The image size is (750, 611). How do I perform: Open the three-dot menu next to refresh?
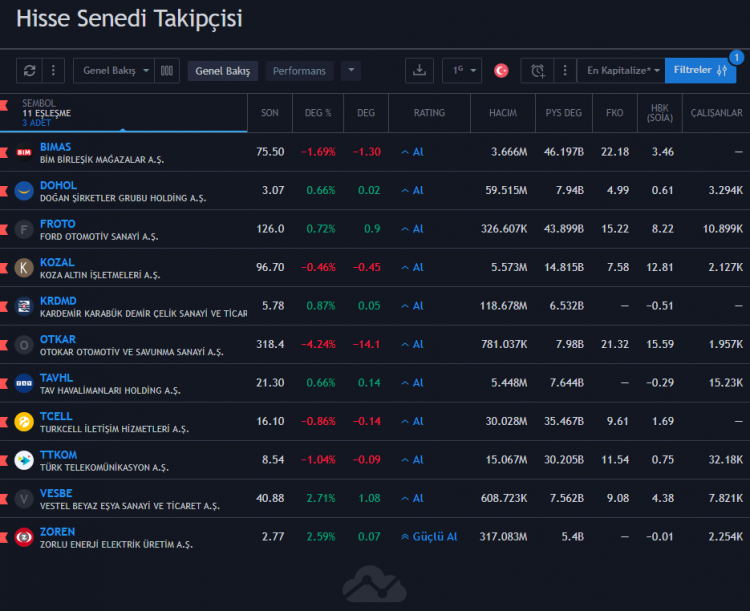tap(53, 71)
